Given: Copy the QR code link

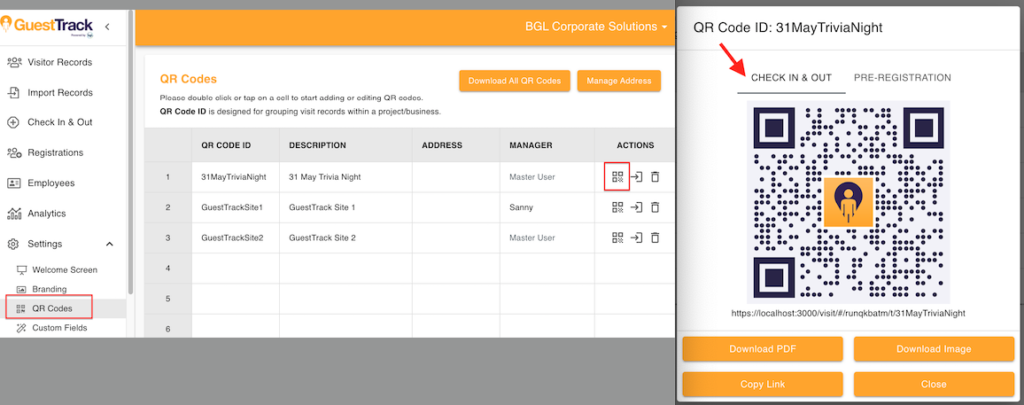Looking at the screenshot, I should (x=763, y=384).
